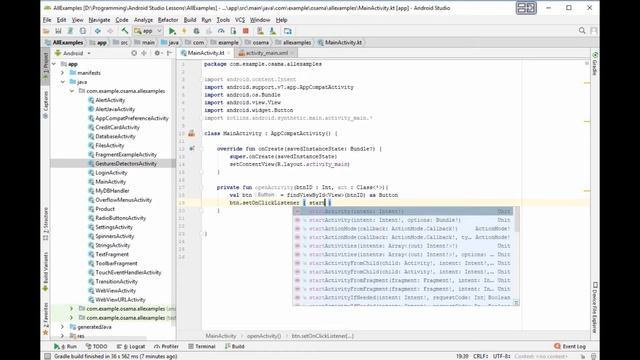Click the Open folder toolbar icon

(x=46, y=31)
